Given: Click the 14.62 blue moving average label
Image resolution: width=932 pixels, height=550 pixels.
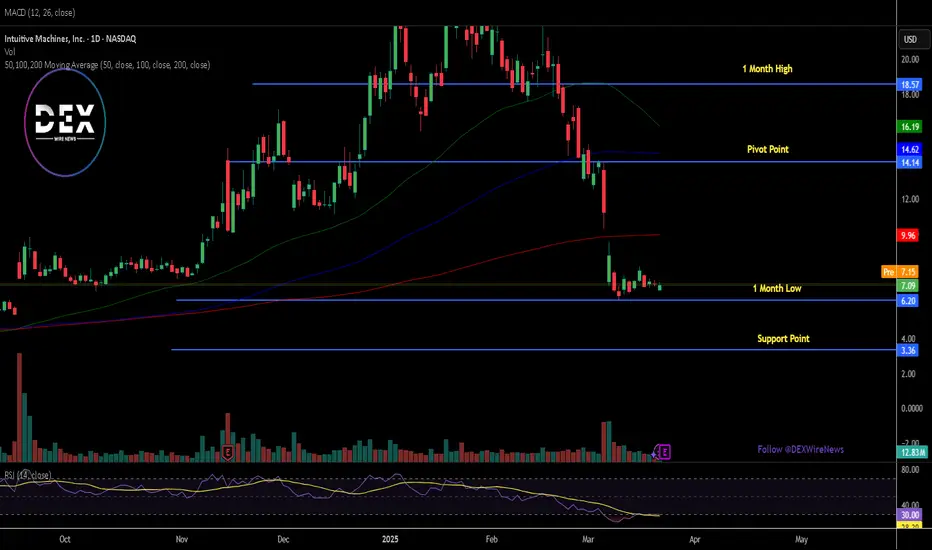Looking at the screenshot, I should pos(909,150).
